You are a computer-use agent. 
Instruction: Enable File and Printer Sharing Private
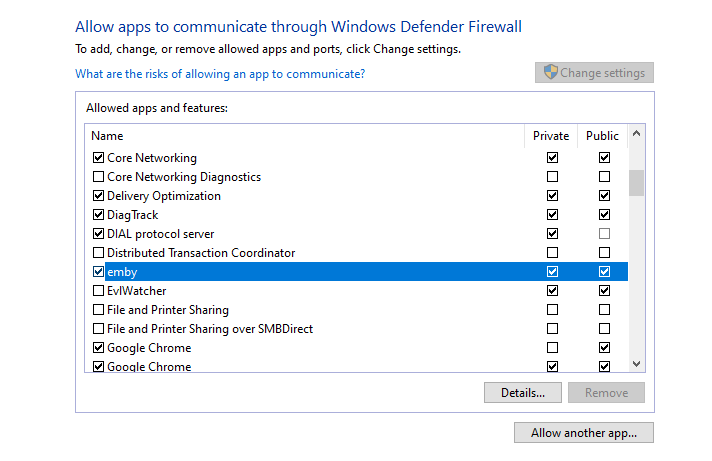[x=552, y=310]
